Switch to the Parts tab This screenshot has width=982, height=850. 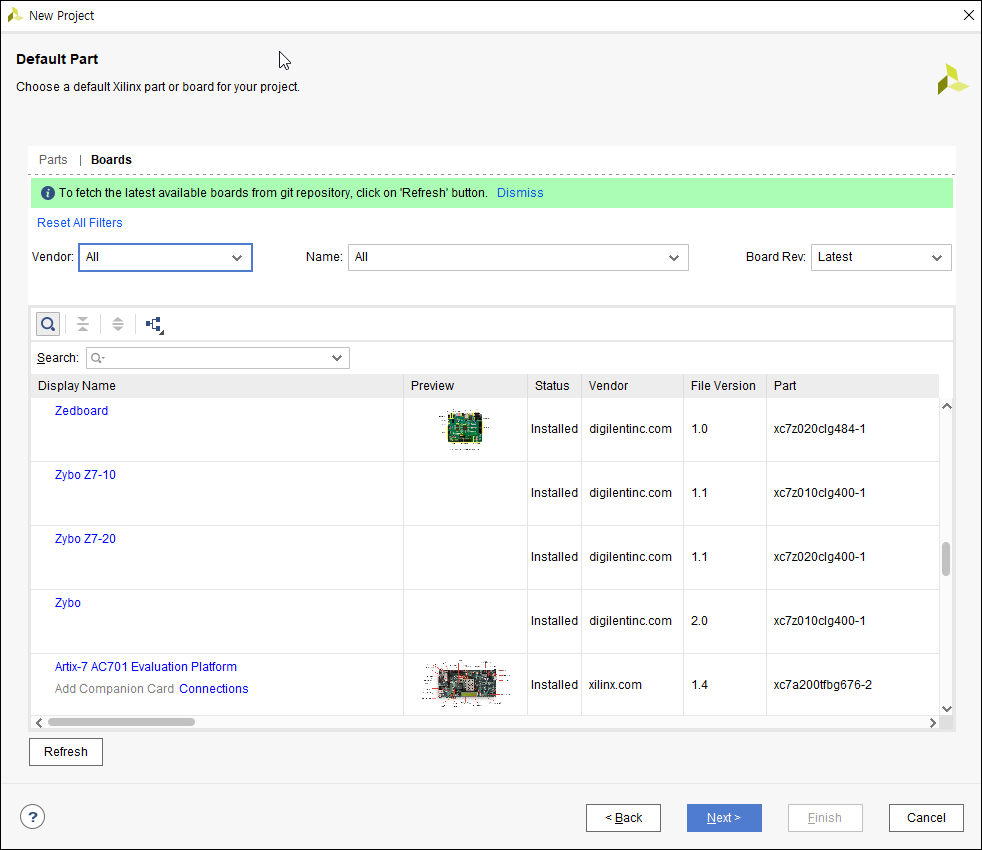click(53, 160)
